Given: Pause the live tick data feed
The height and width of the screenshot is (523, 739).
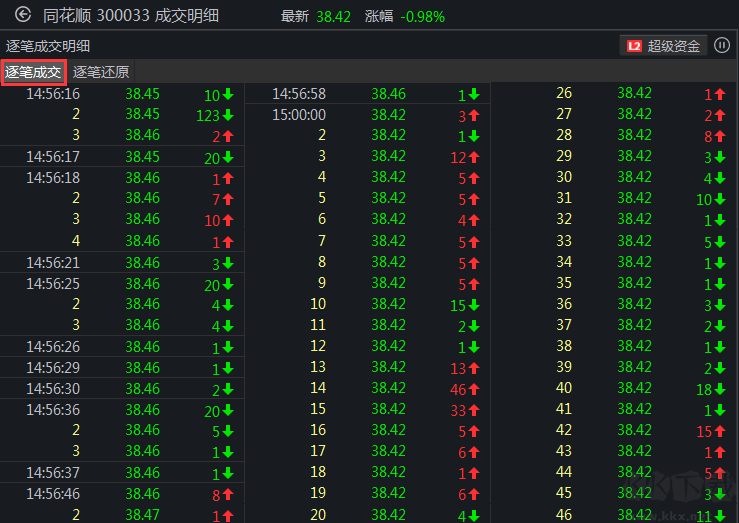Looking at the screenshot, I should (x=722, y=45).
